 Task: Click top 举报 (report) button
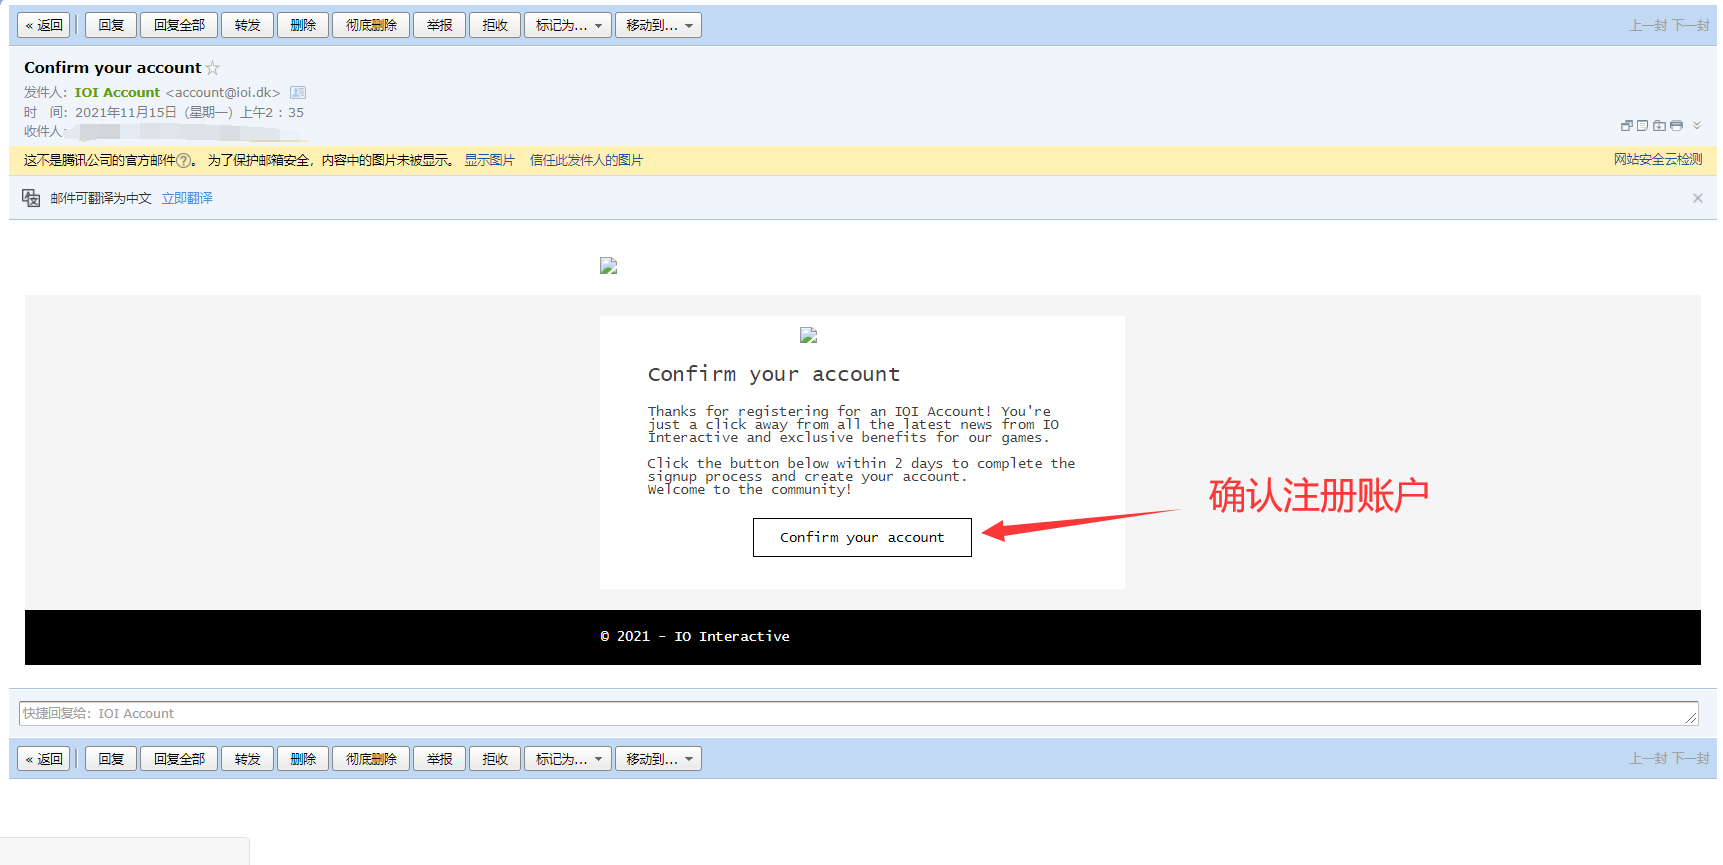[440, 25]
